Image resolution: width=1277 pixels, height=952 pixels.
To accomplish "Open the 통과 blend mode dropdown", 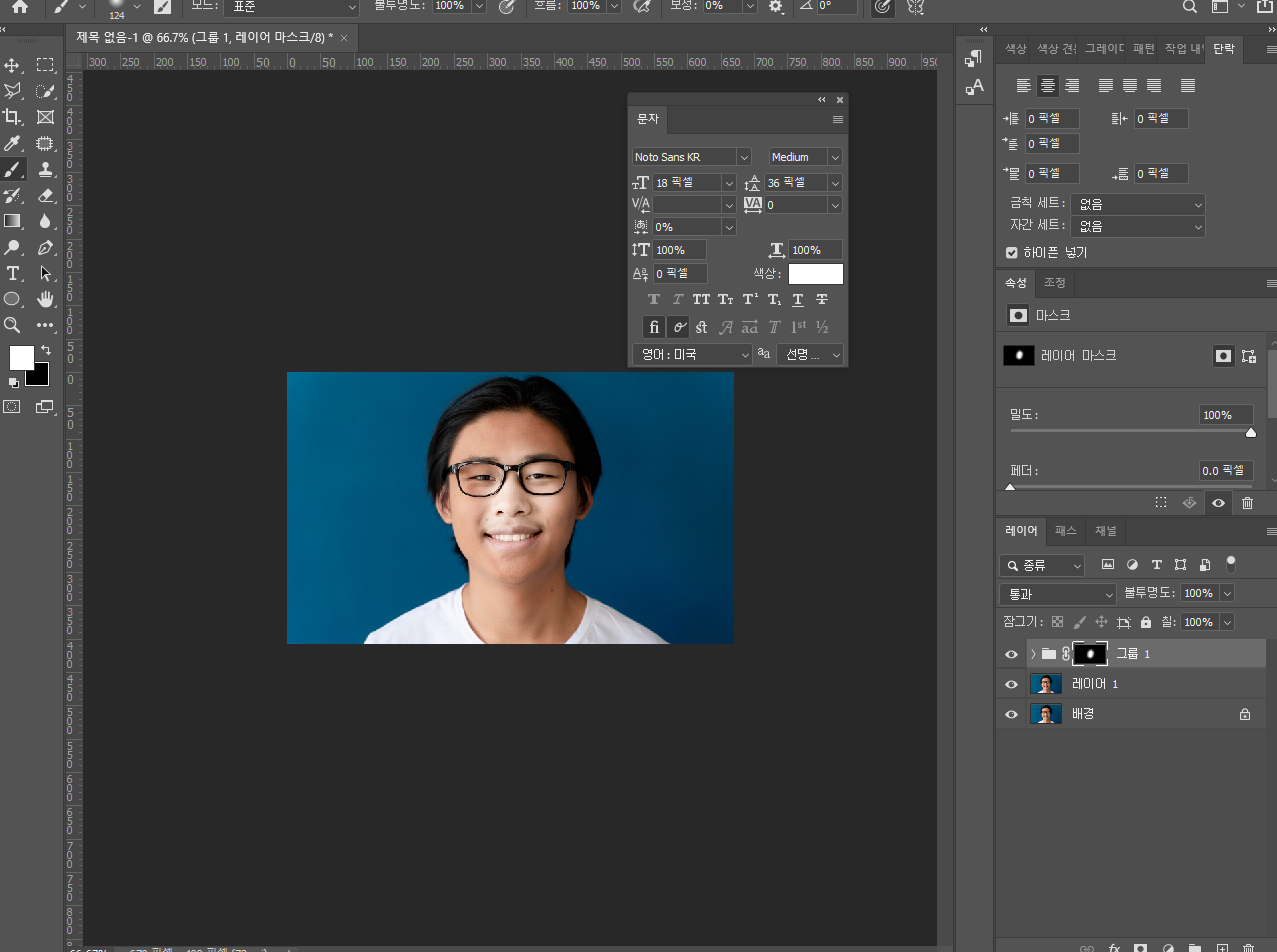I will point(1058,594).
